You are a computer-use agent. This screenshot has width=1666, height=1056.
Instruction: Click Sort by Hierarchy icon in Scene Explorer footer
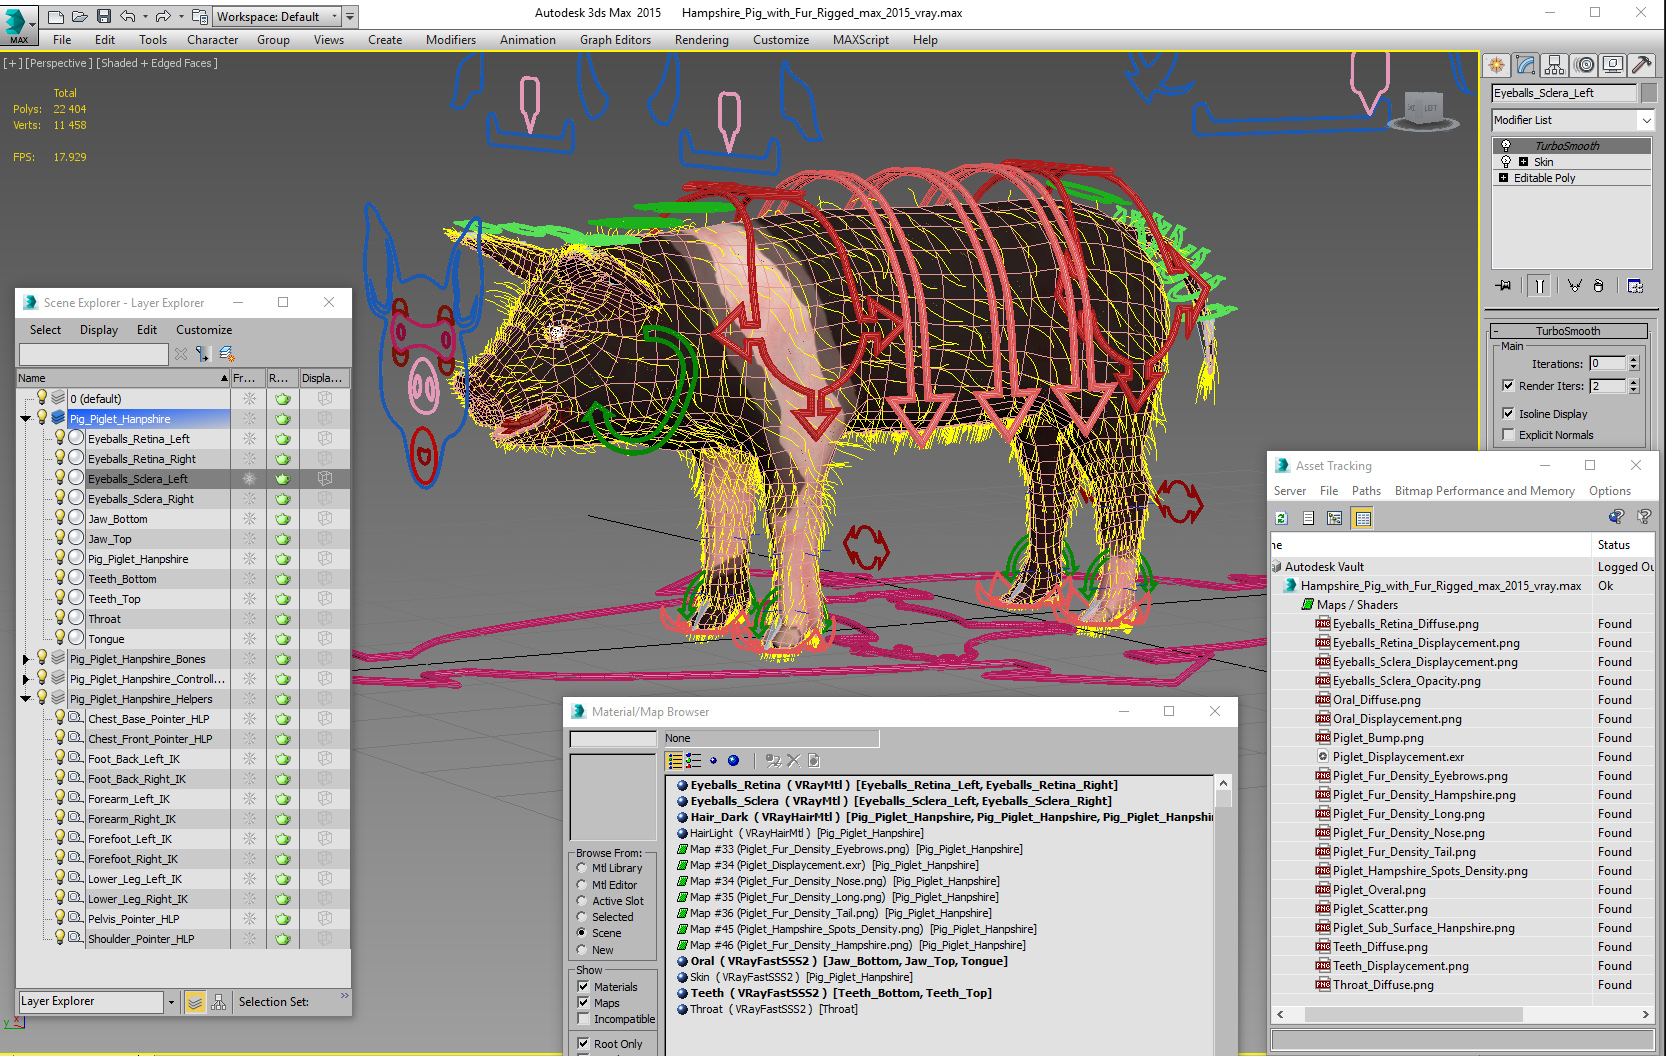point(218,1002)
